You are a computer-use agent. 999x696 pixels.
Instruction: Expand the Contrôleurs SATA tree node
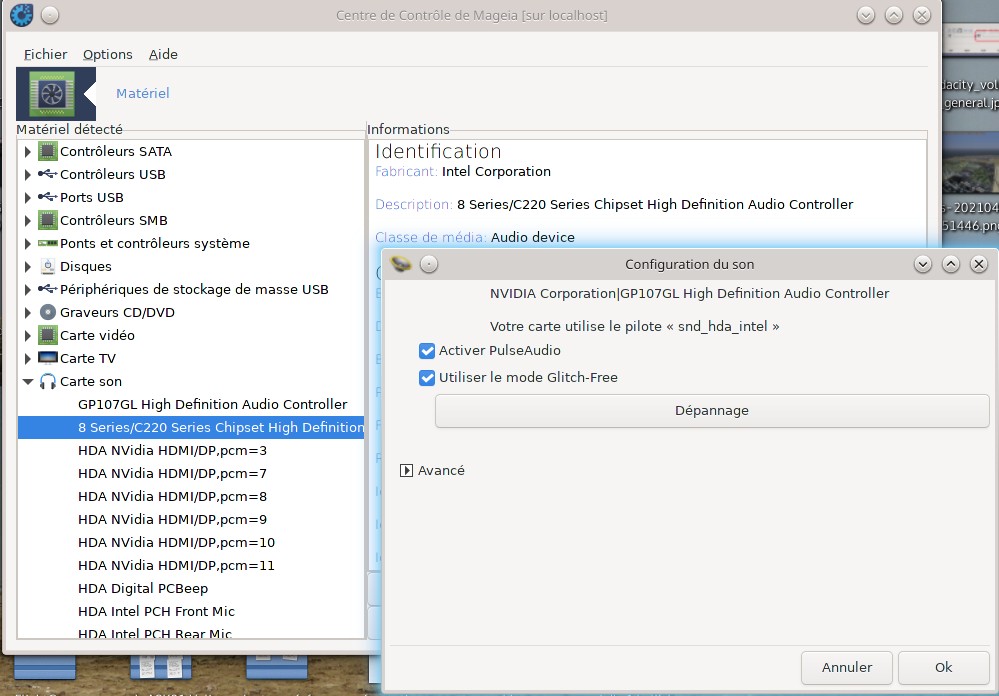click(x=27, y=152)
